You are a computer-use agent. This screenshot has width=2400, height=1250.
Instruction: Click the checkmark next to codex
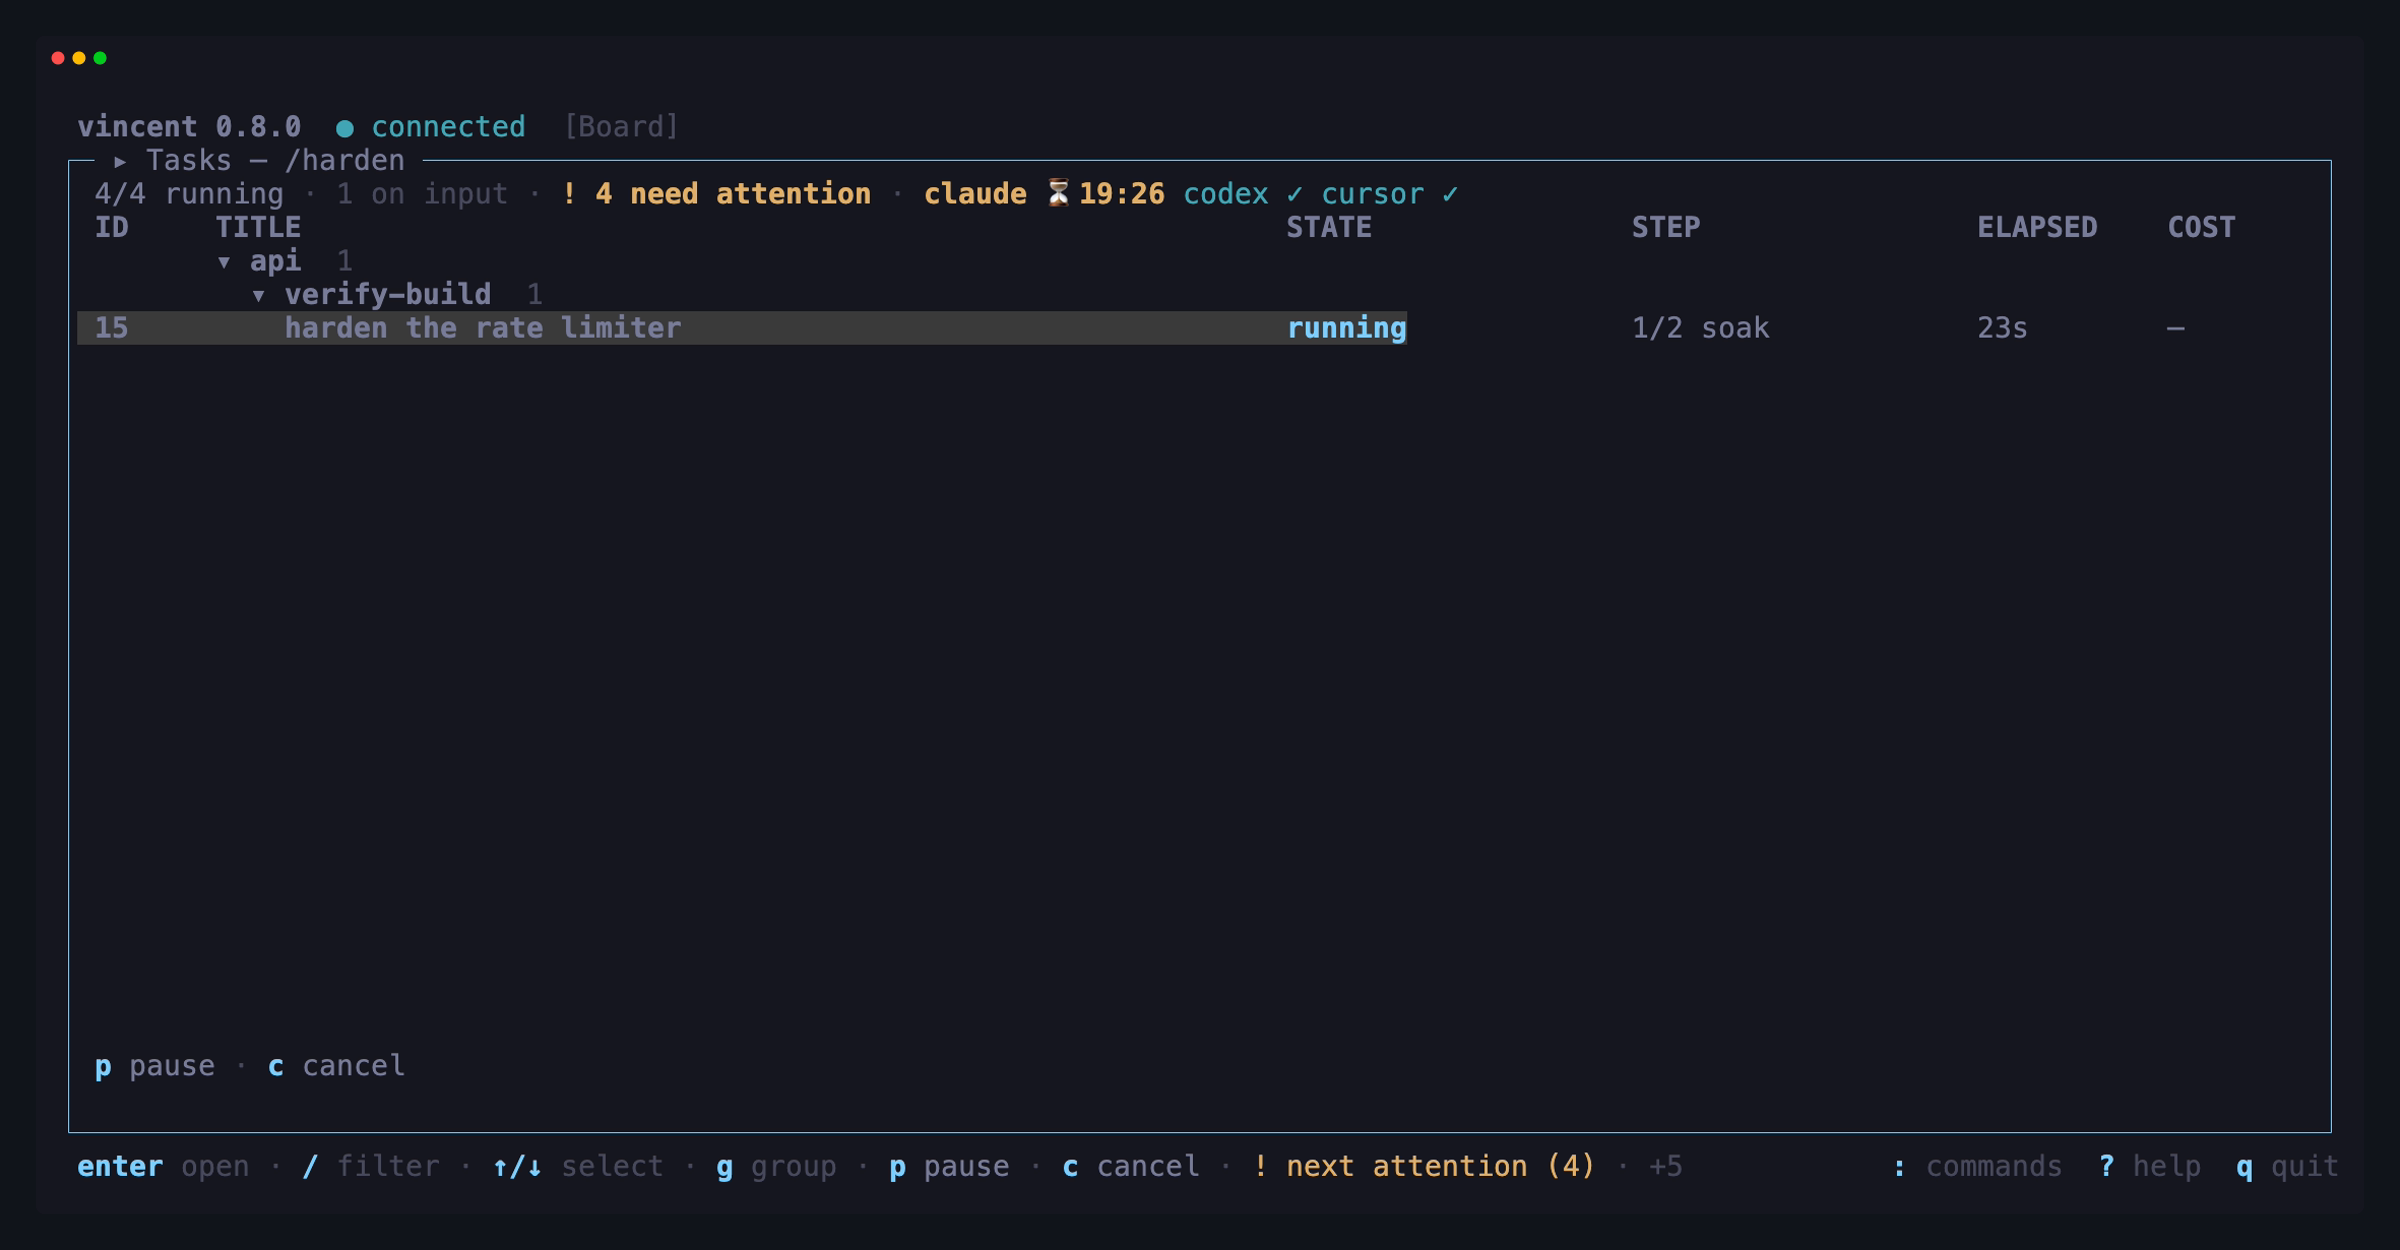[x=1295, y=194]
